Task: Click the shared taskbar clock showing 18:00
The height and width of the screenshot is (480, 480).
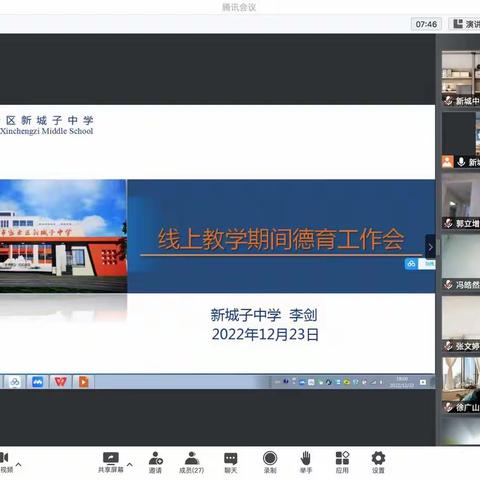Action: tap(402, 382)
